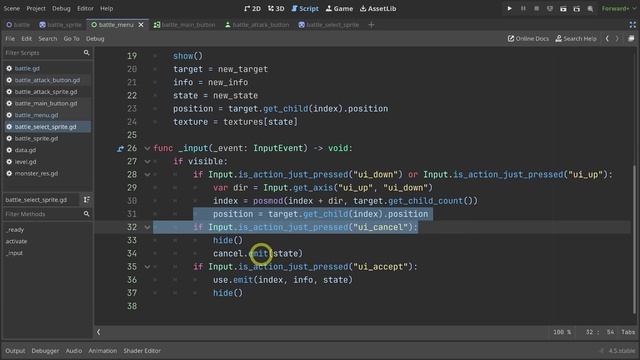
Task: Open the AssetLib workspace
Action: pos(378,8)
